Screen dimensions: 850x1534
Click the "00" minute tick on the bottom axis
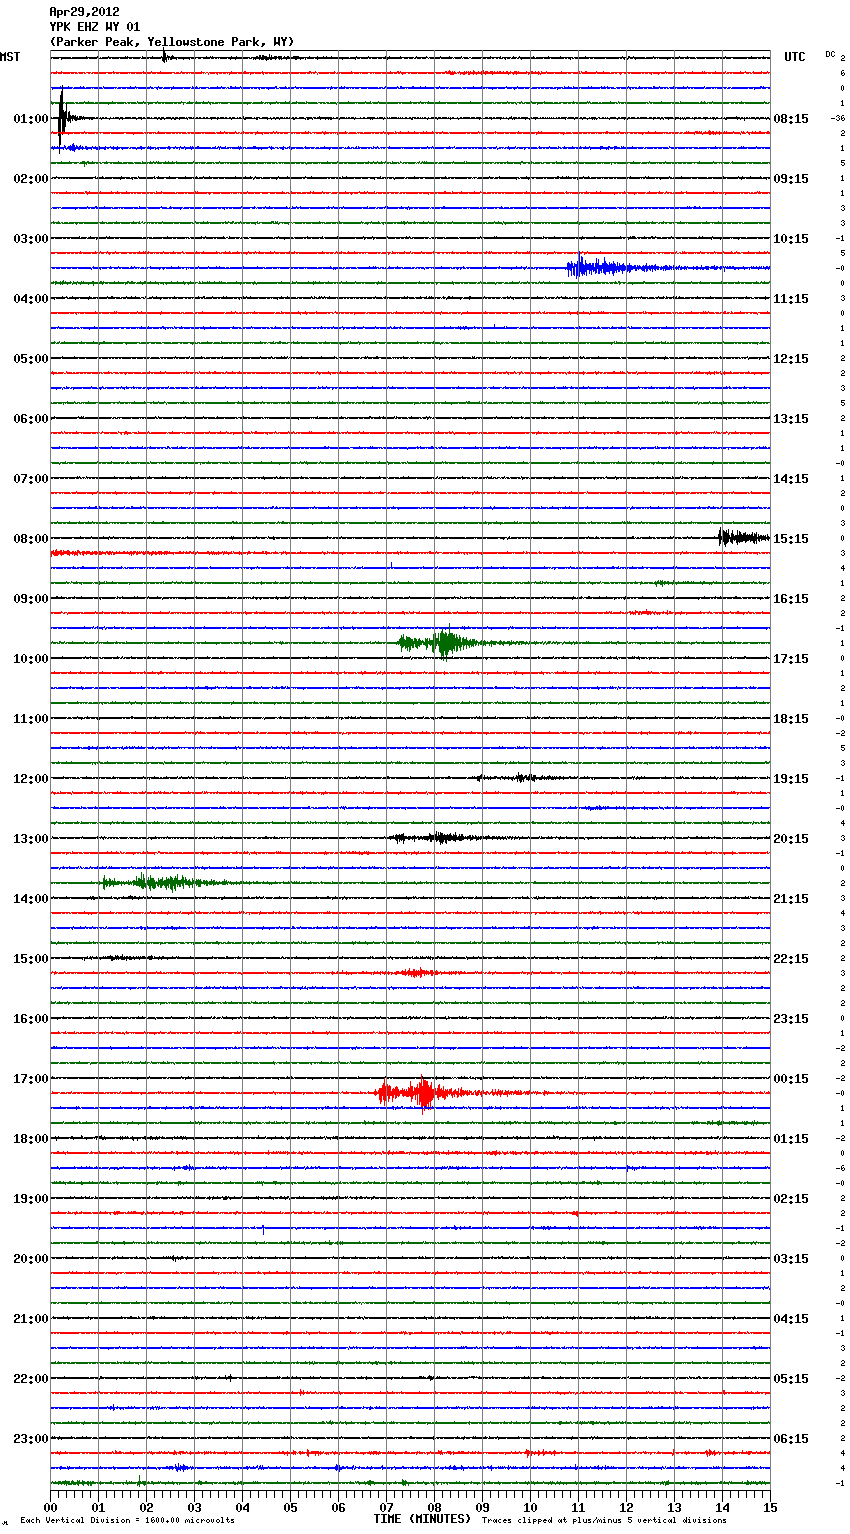click(x=50, y=1507)
